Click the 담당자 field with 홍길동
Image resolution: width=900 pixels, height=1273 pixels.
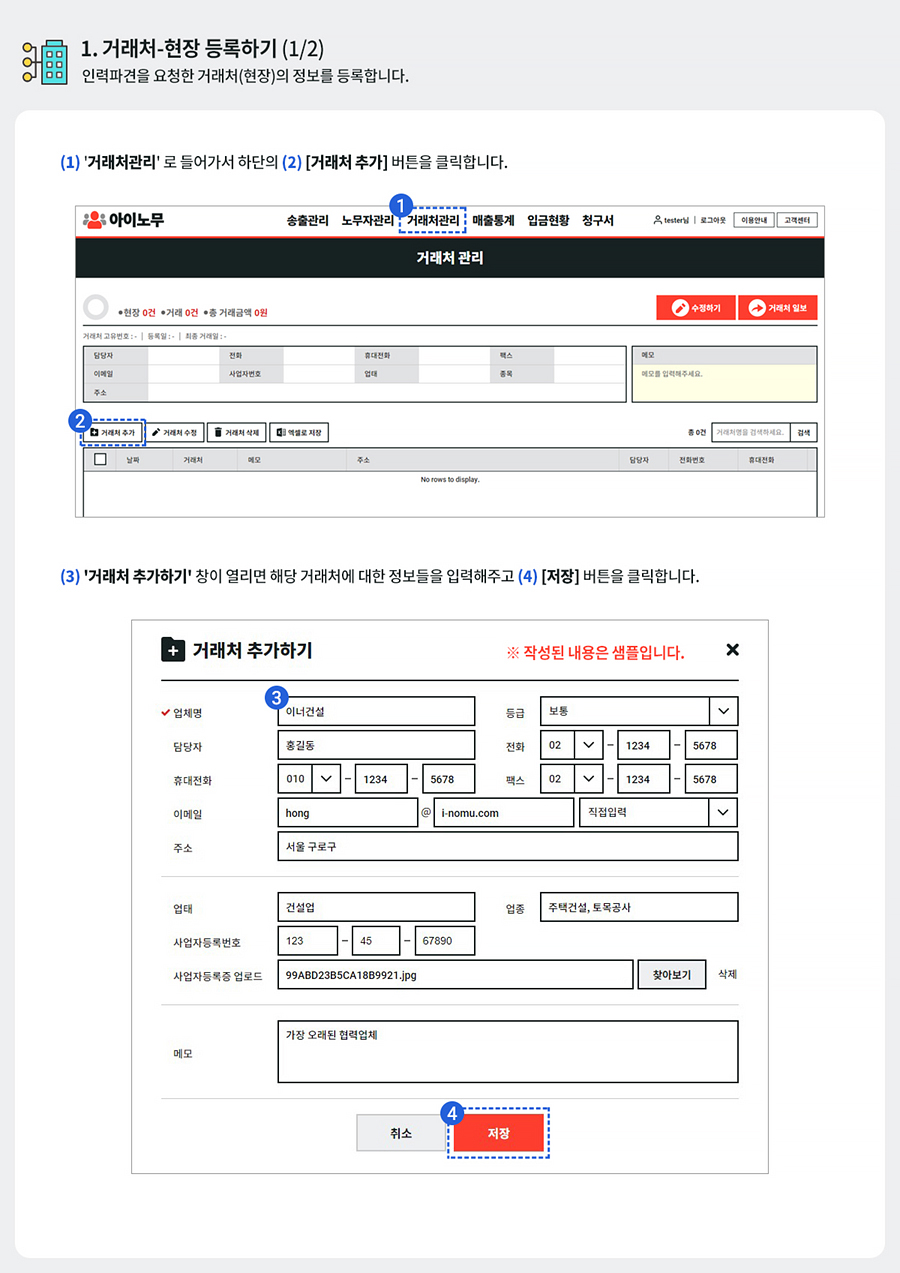[376, 746]
